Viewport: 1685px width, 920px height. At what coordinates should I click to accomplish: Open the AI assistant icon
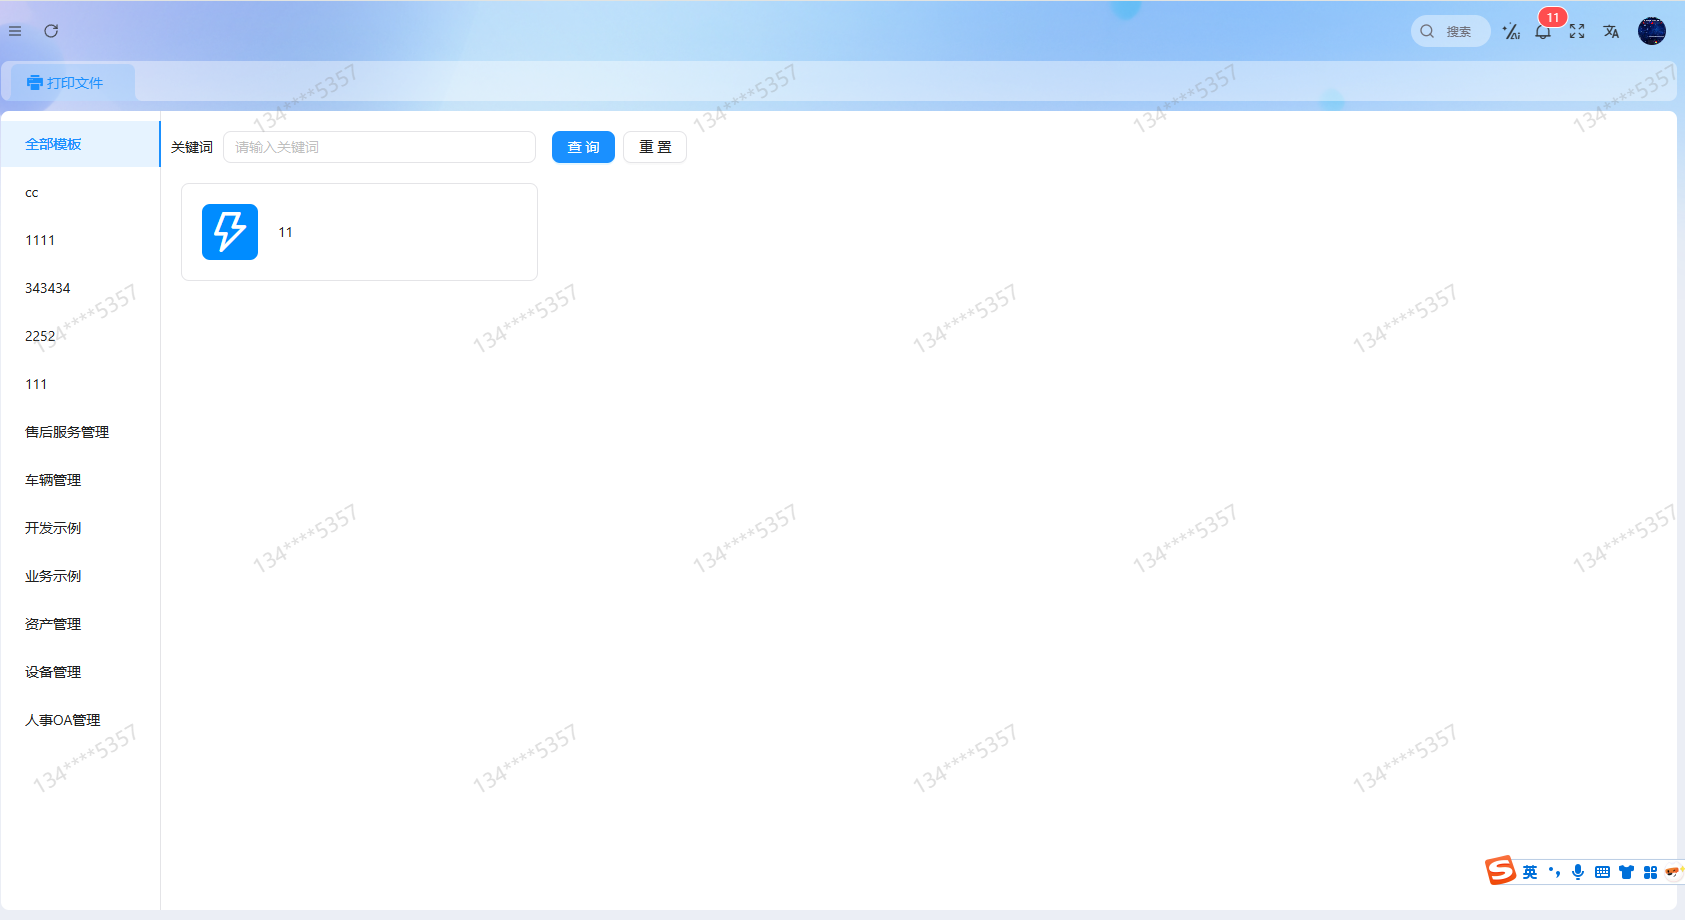[x=1511, y=32]
